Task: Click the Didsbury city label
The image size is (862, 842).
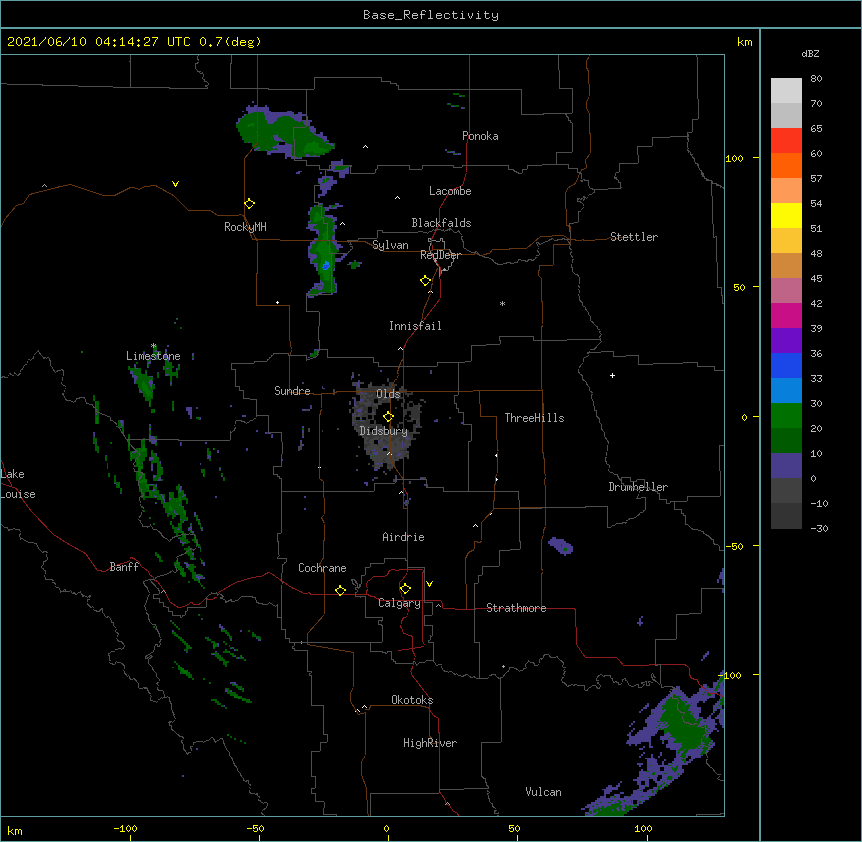Action: pyautogui.click(x=384, y=431)
